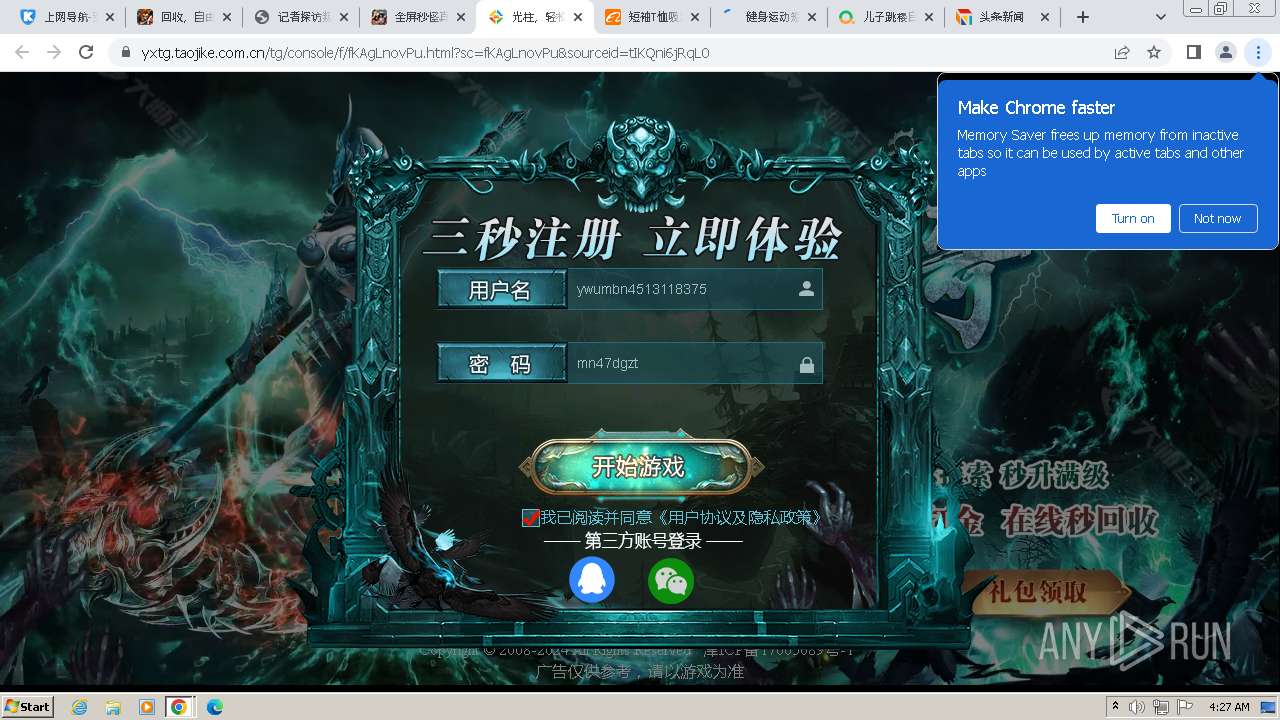Click the Chrome icon in the taskbar
This screenshot has height=720, width=1280.
point(179,707)
